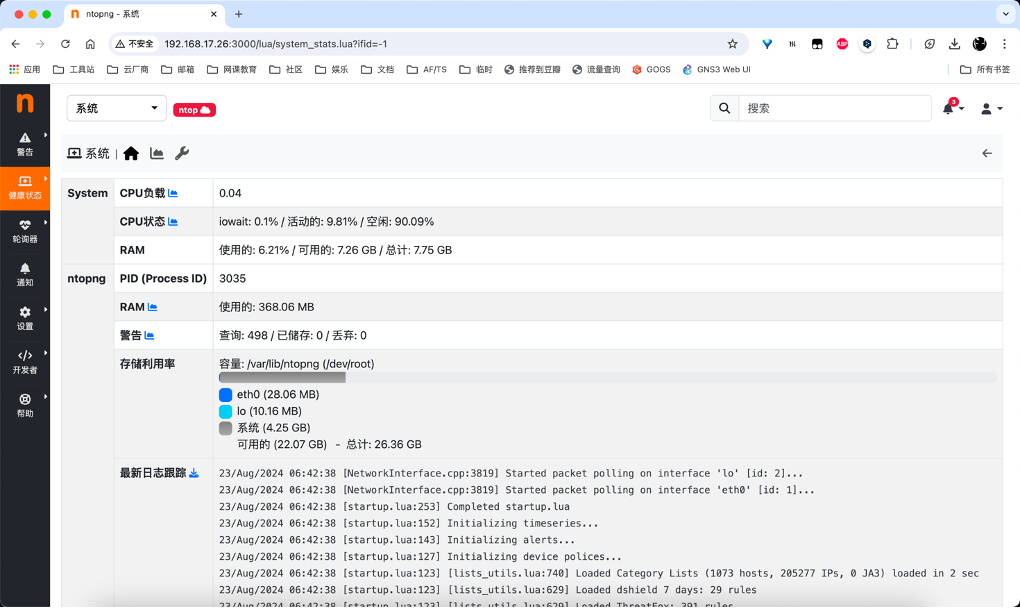Click the ntopng logo in the sidebar
Image resolution: width=1020 pixels, height=608 pixels.
pyautogui.click(x=25, y=103)
